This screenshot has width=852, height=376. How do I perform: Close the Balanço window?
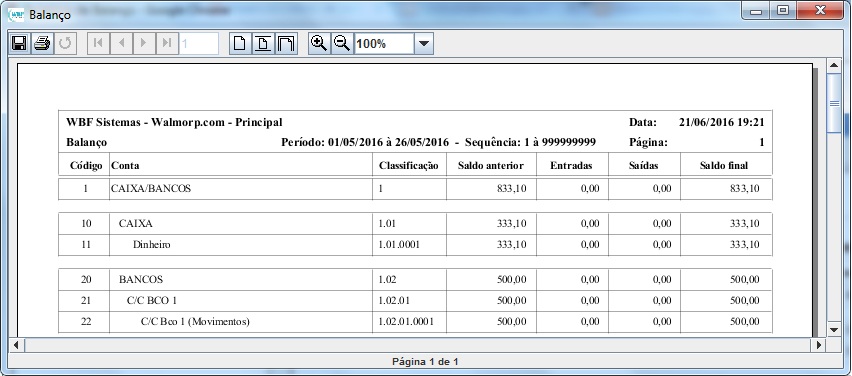[x=820, y=10]
